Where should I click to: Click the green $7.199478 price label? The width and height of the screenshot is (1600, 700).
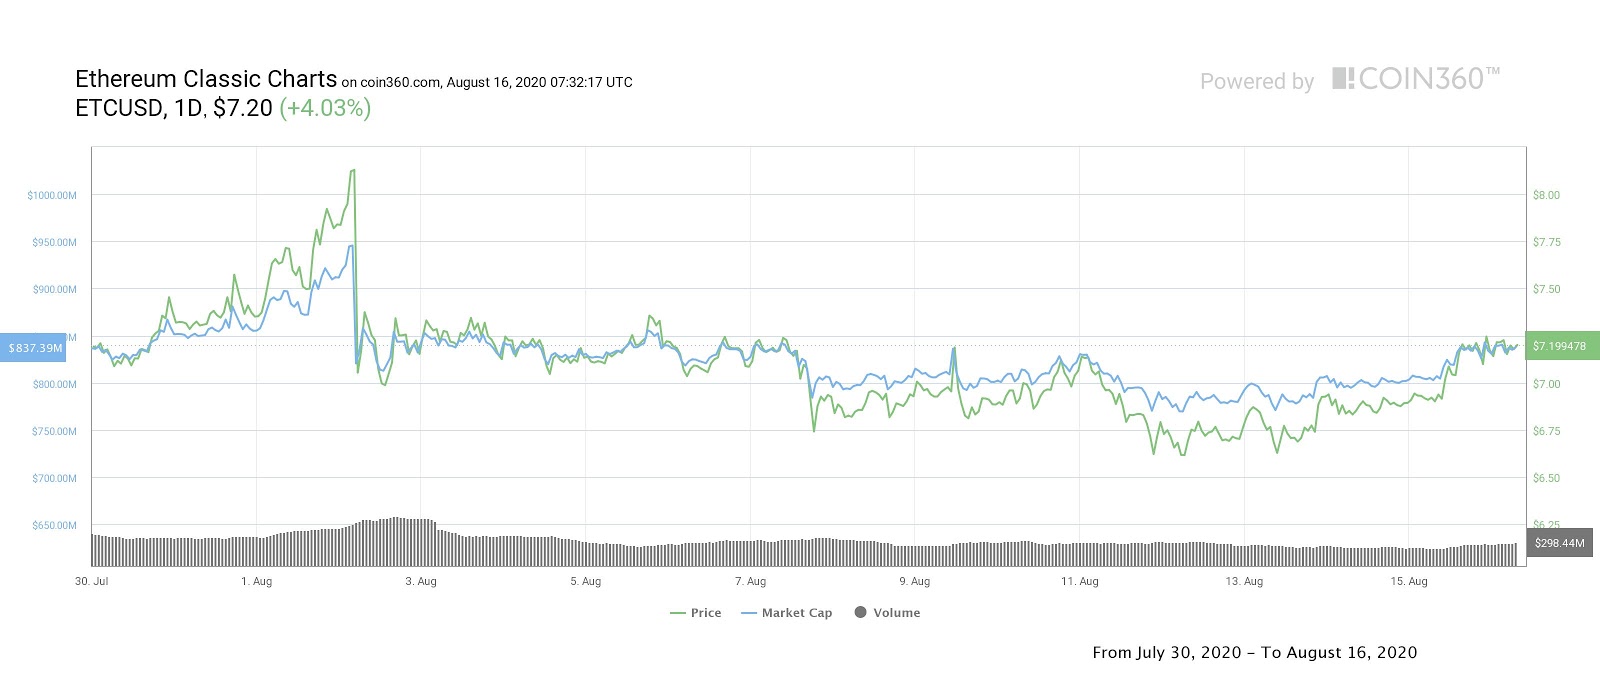tap(1562, 346)
